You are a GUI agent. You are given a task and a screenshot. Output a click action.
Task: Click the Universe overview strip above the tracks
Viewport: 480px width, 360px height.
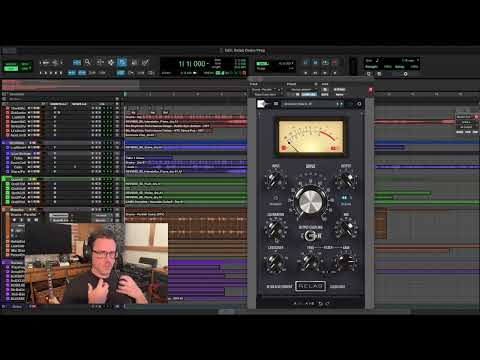tap(124, 84)
